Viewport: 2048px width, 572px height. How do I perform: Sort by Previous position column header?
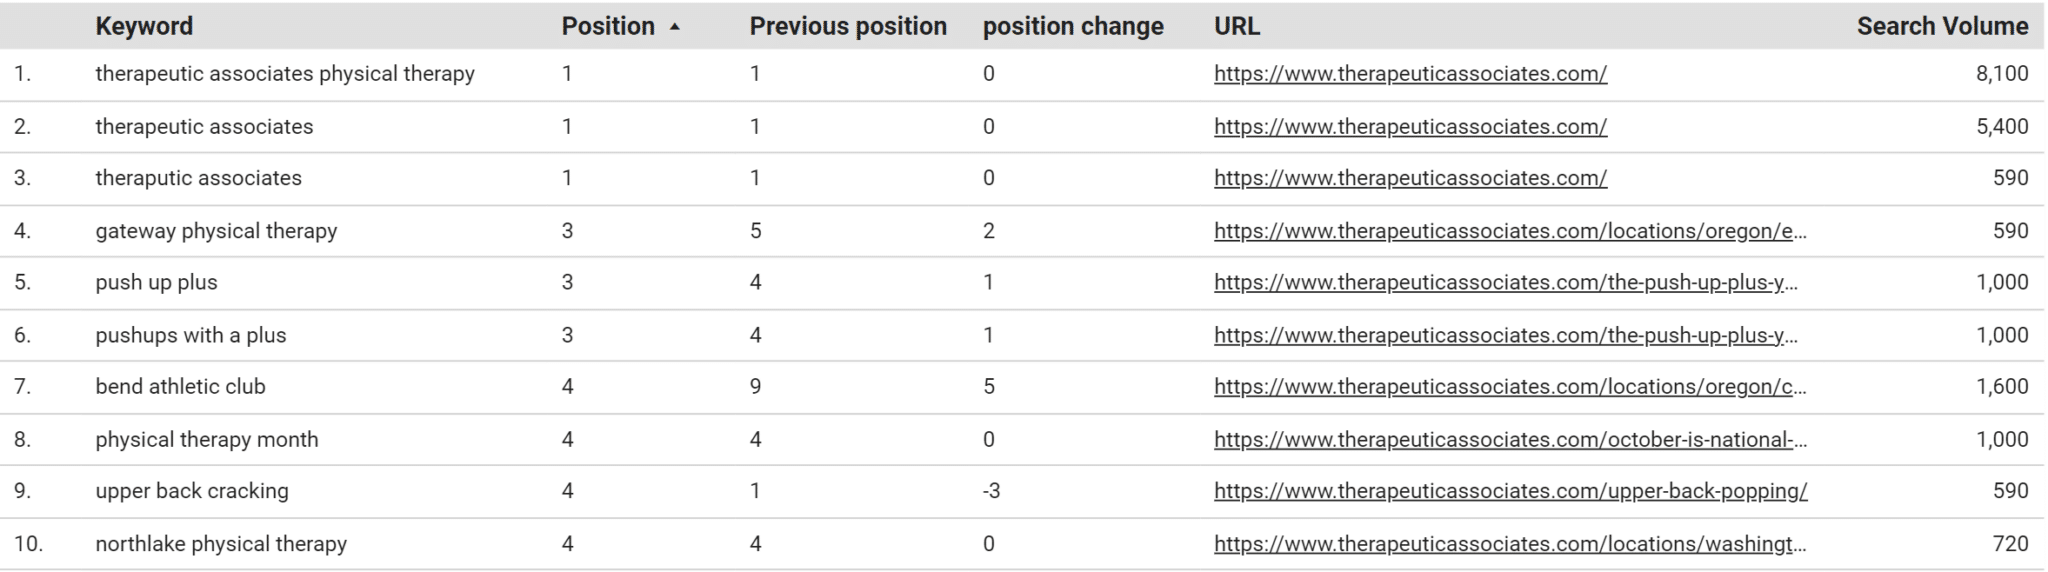[848, 26]
